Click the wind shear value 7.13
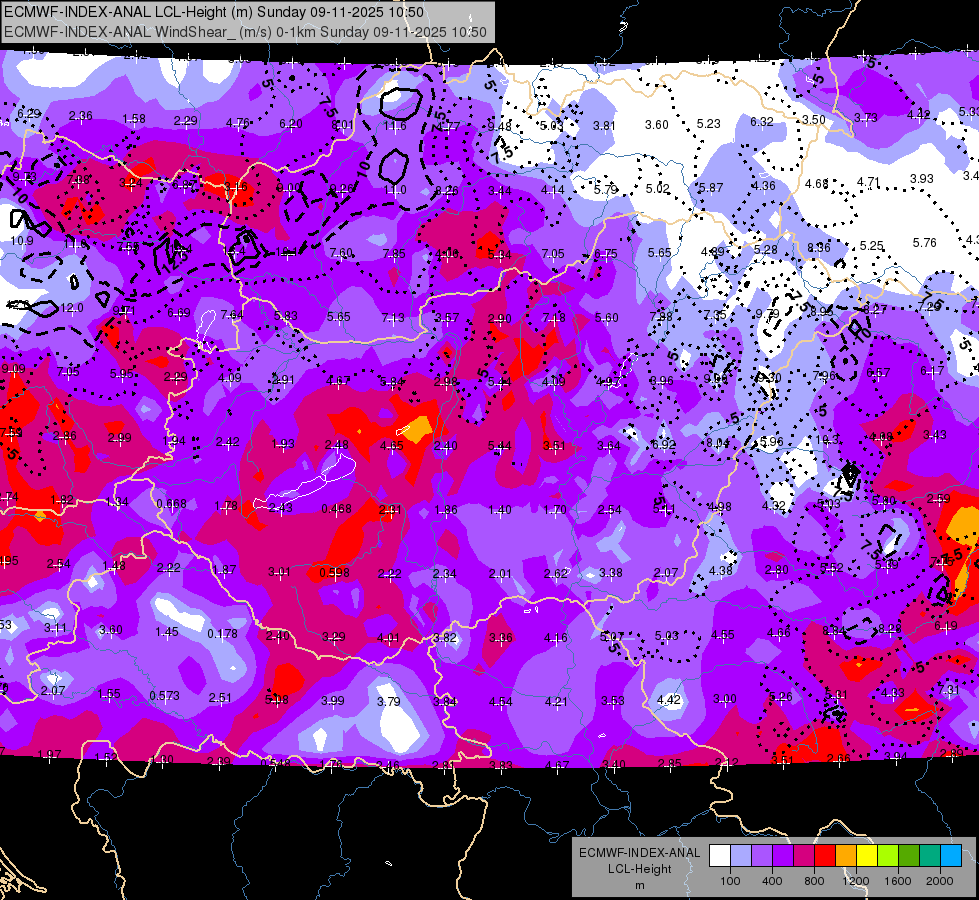 (393, 317)
